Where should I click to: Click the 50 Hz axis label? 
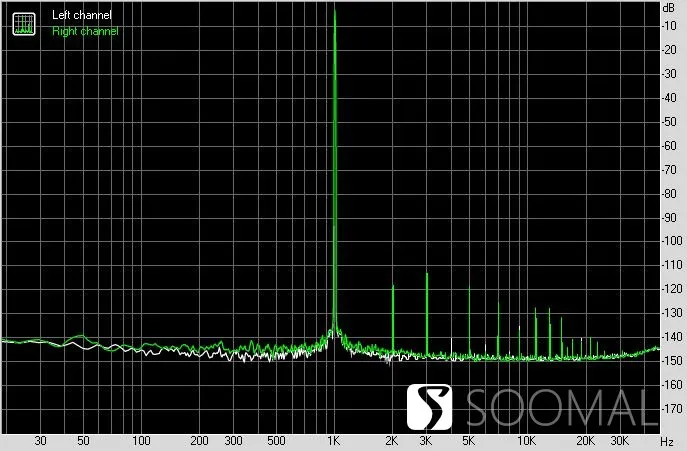[x=83, y=440]
